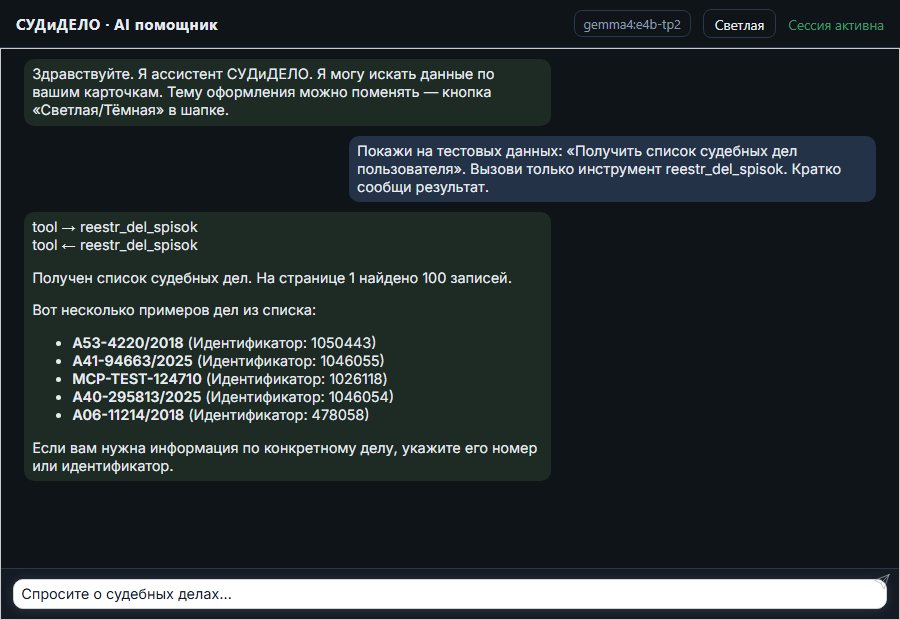Click the tool ← reestr_del_spisok response line

[115, 245]
